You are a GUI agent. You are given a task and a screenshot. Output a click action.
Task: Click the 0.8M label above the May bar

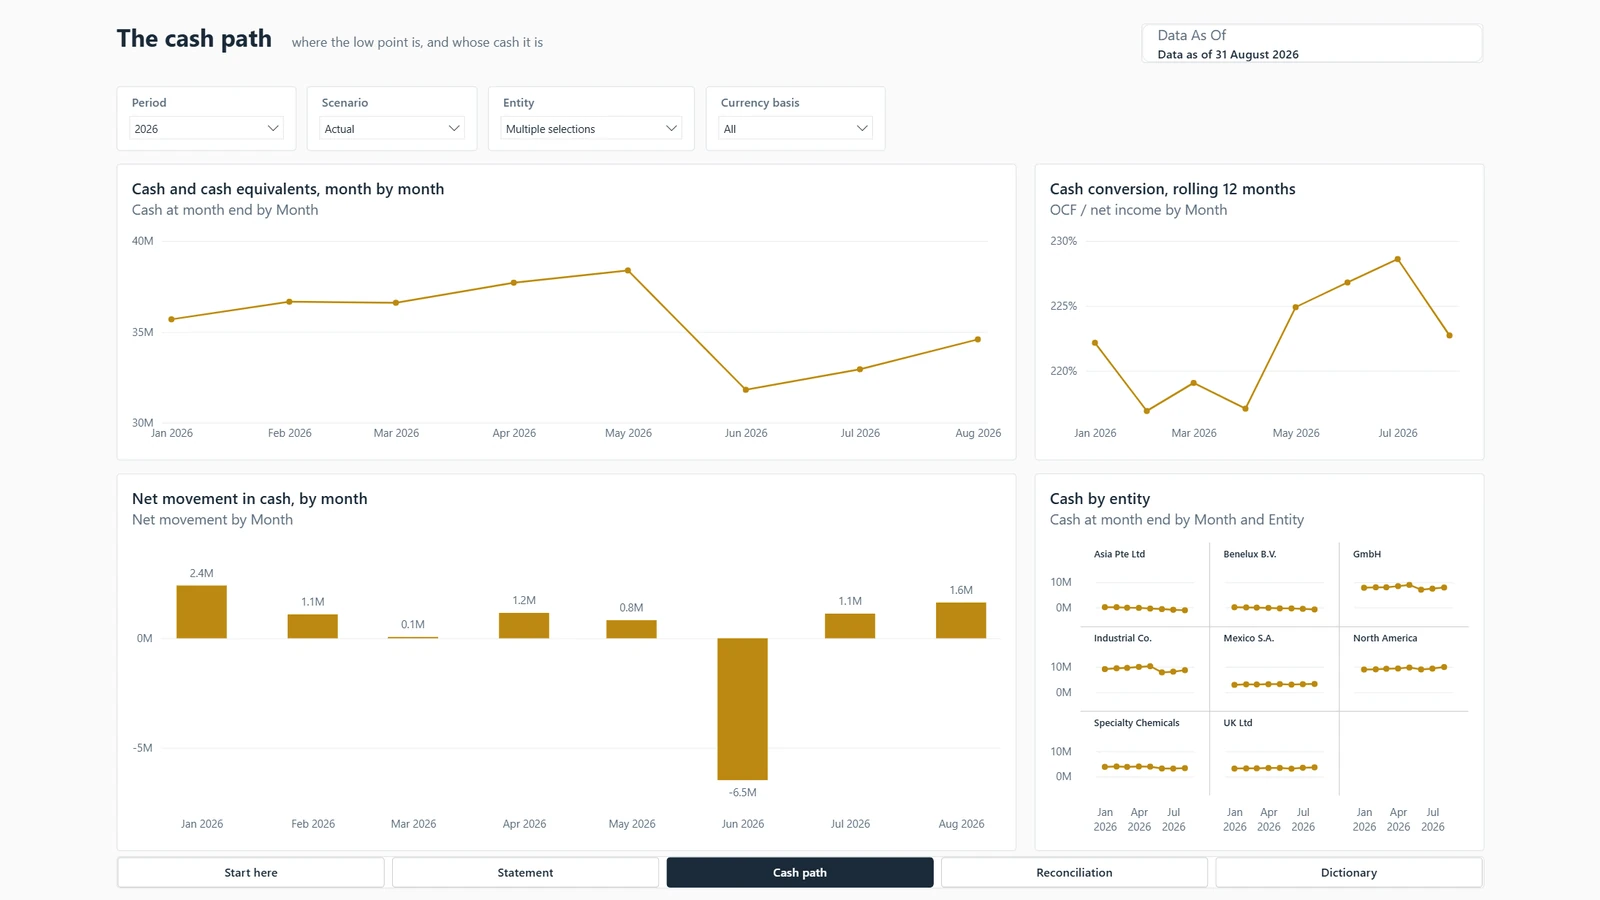point(631,607)
